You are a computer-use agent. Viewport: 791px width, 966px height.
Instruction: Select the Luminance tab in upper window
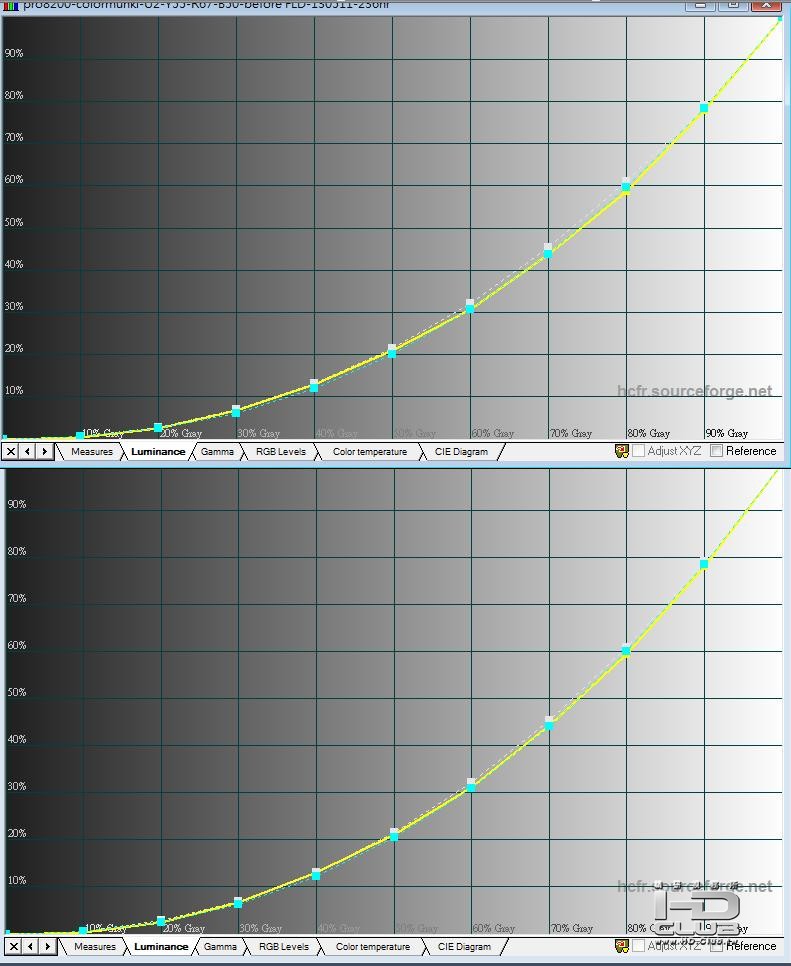pos(158,452)
